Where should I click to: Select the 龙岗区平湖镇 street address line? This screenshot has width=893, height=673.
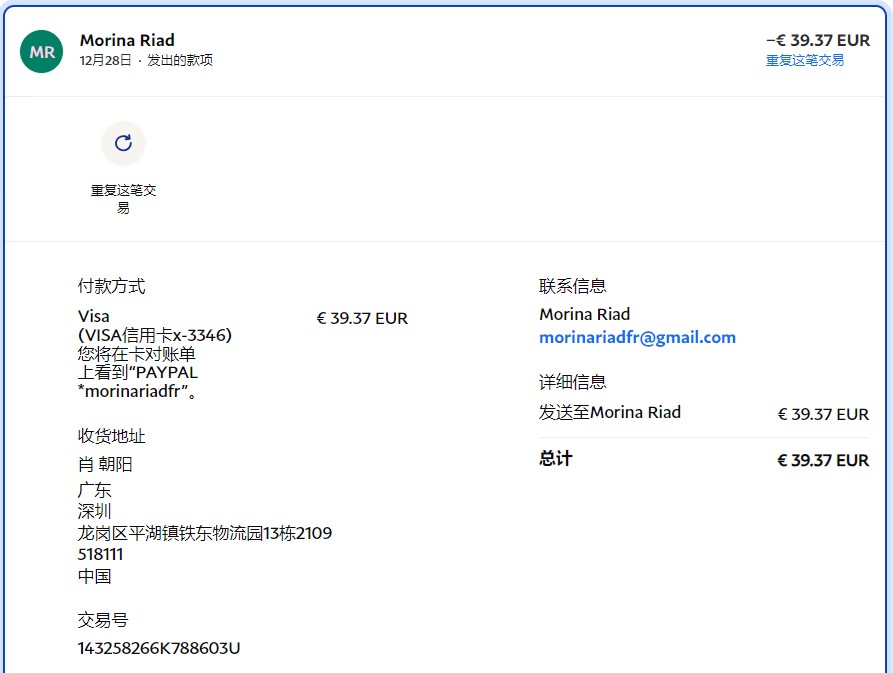pos(204,533)
